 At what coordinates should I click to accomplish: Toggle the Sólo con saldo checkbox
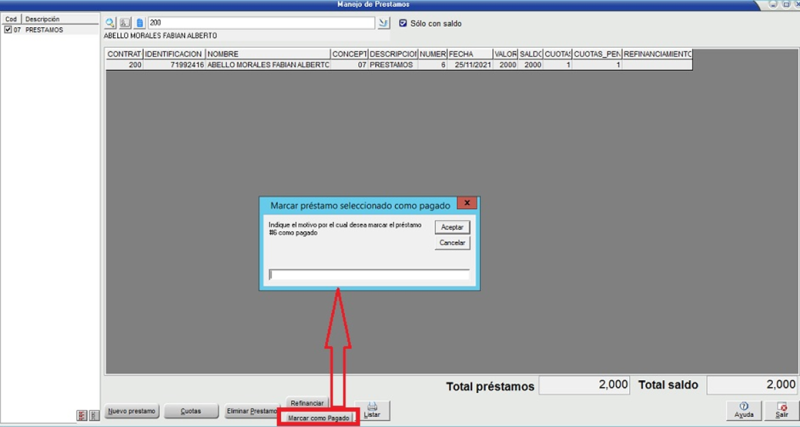(x=403, y=23)
